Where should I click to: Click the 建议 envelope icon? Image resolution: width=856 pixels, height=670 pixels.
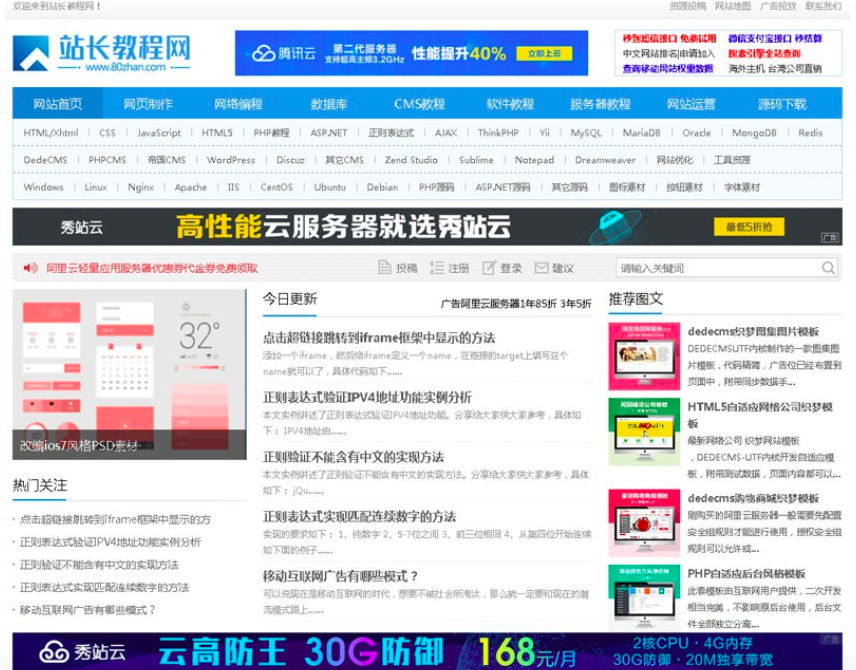pyautogui.click(x=541, y=268)
